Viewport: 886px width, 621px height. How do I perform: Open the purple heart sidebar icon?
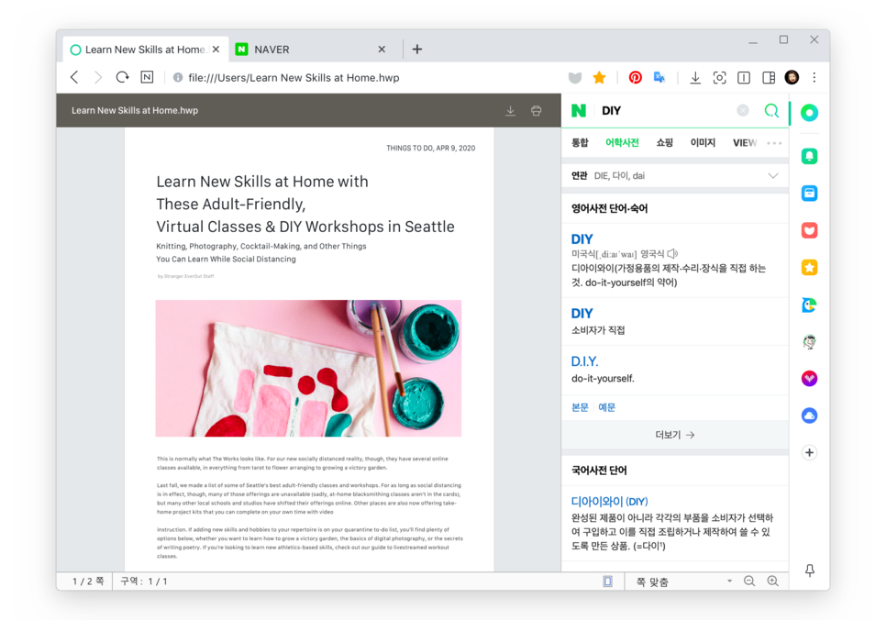tap(809, 379)
